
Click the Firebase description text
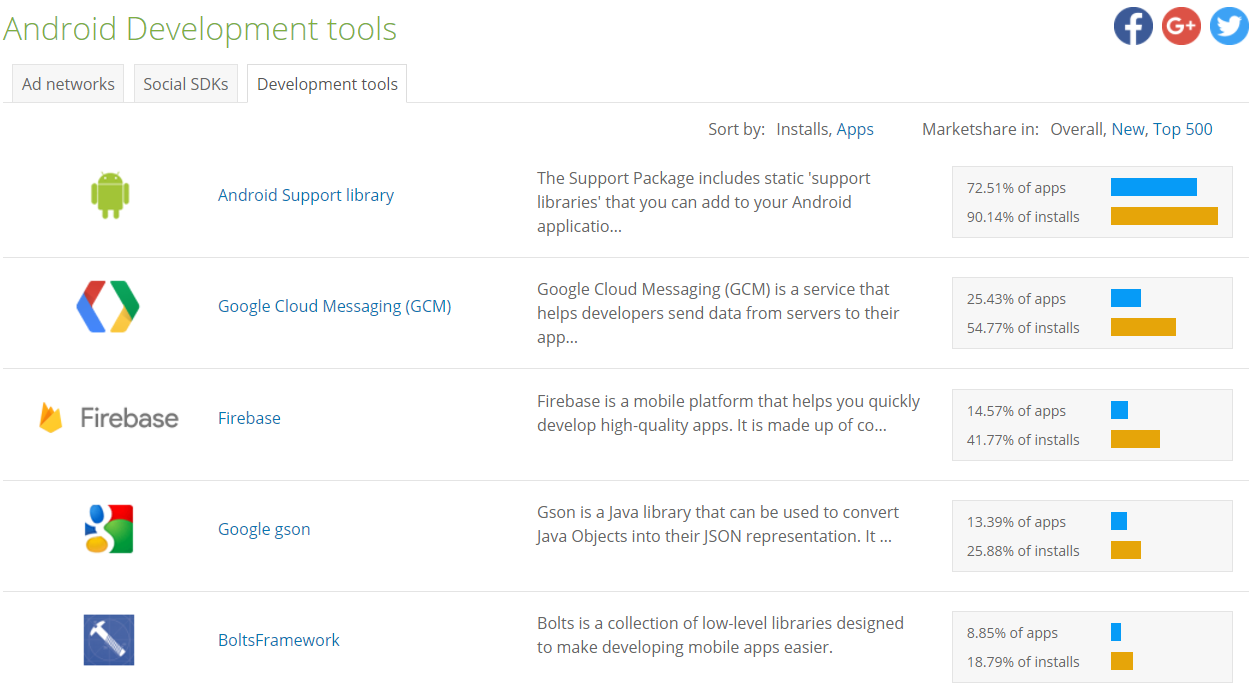[x=728, y=413]
